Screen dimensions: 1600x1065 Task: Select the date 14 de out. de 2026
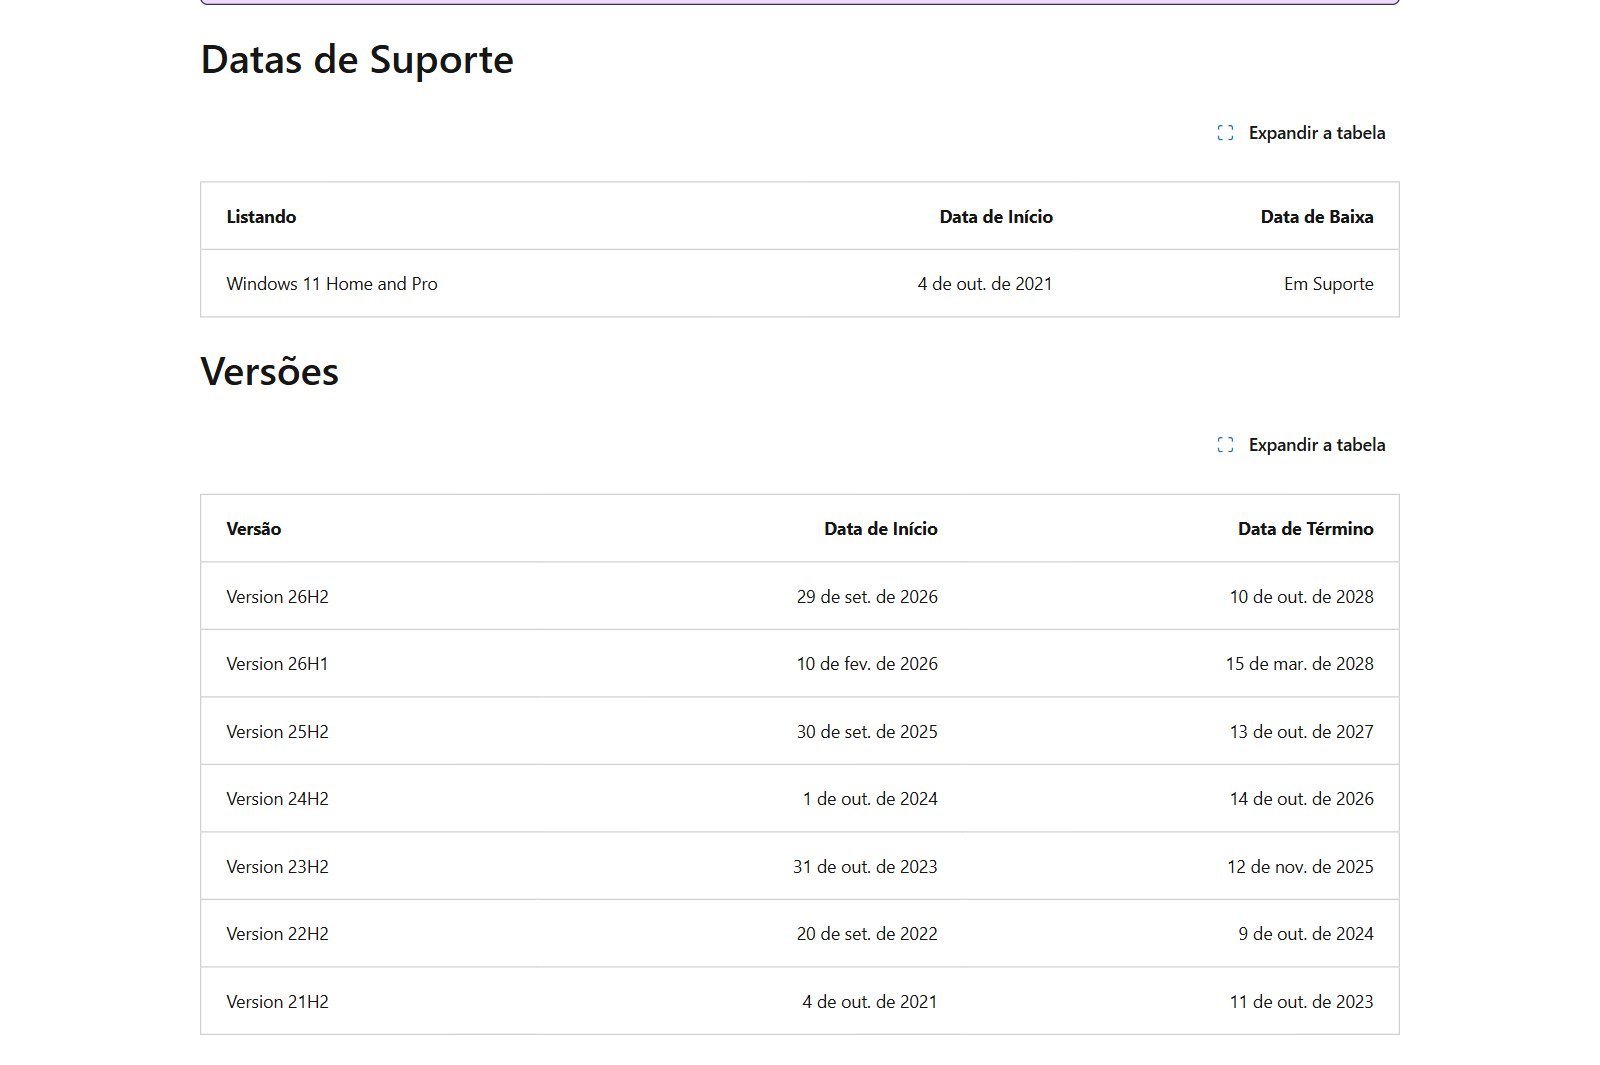pos(1302,799)
